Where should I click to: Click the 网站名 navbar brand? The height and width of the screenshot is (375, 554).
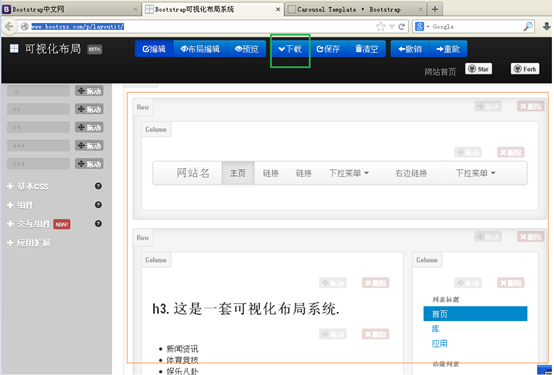click(x=193, y=173)
